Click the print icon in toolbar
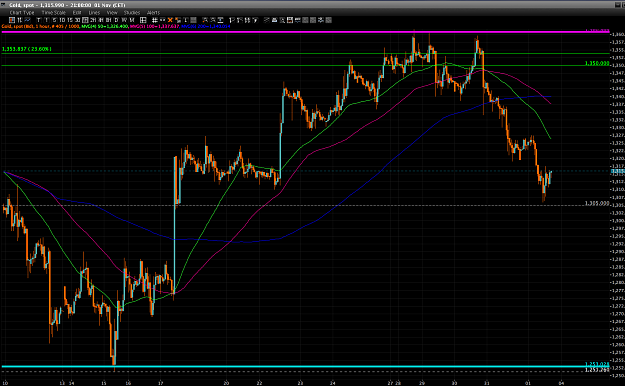The width and height of the screenshot is (625, 386). [x=274, y=20]
